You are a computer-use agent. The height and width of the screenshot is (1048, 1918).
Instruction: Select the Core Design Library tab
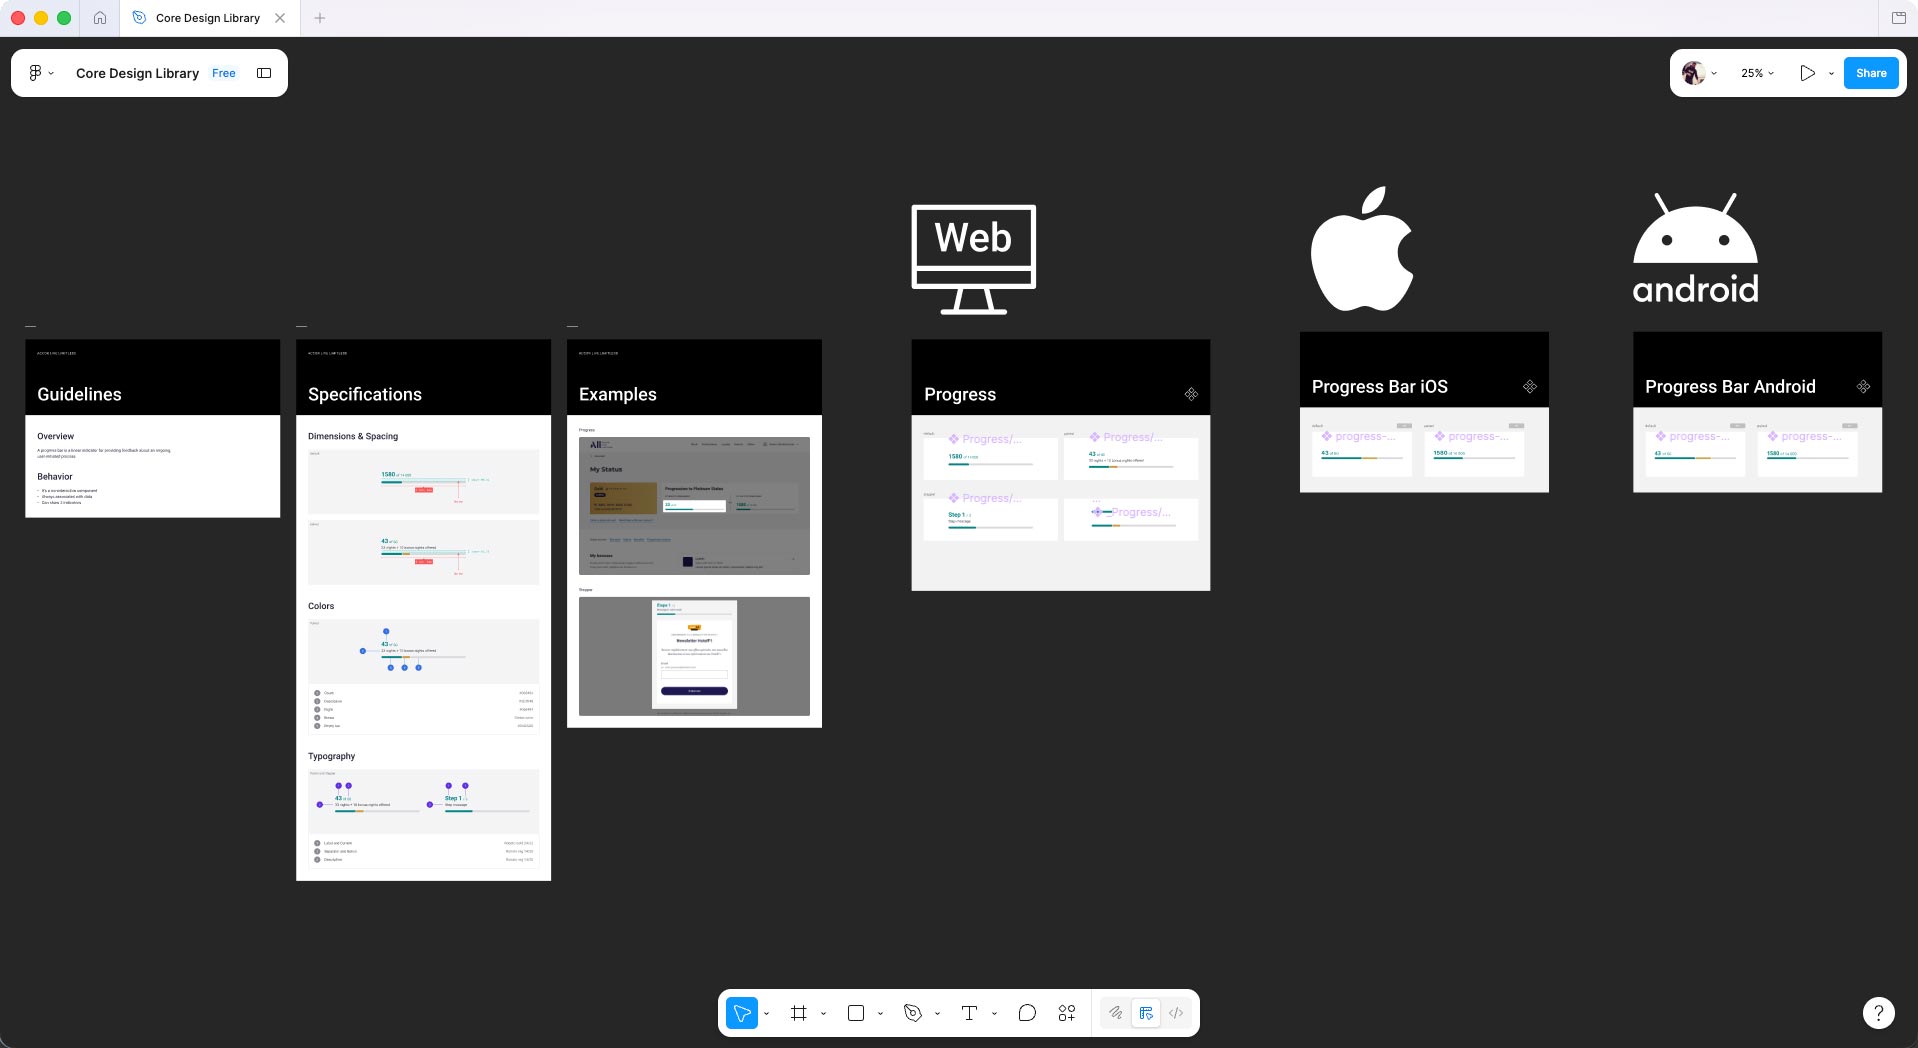208,18
